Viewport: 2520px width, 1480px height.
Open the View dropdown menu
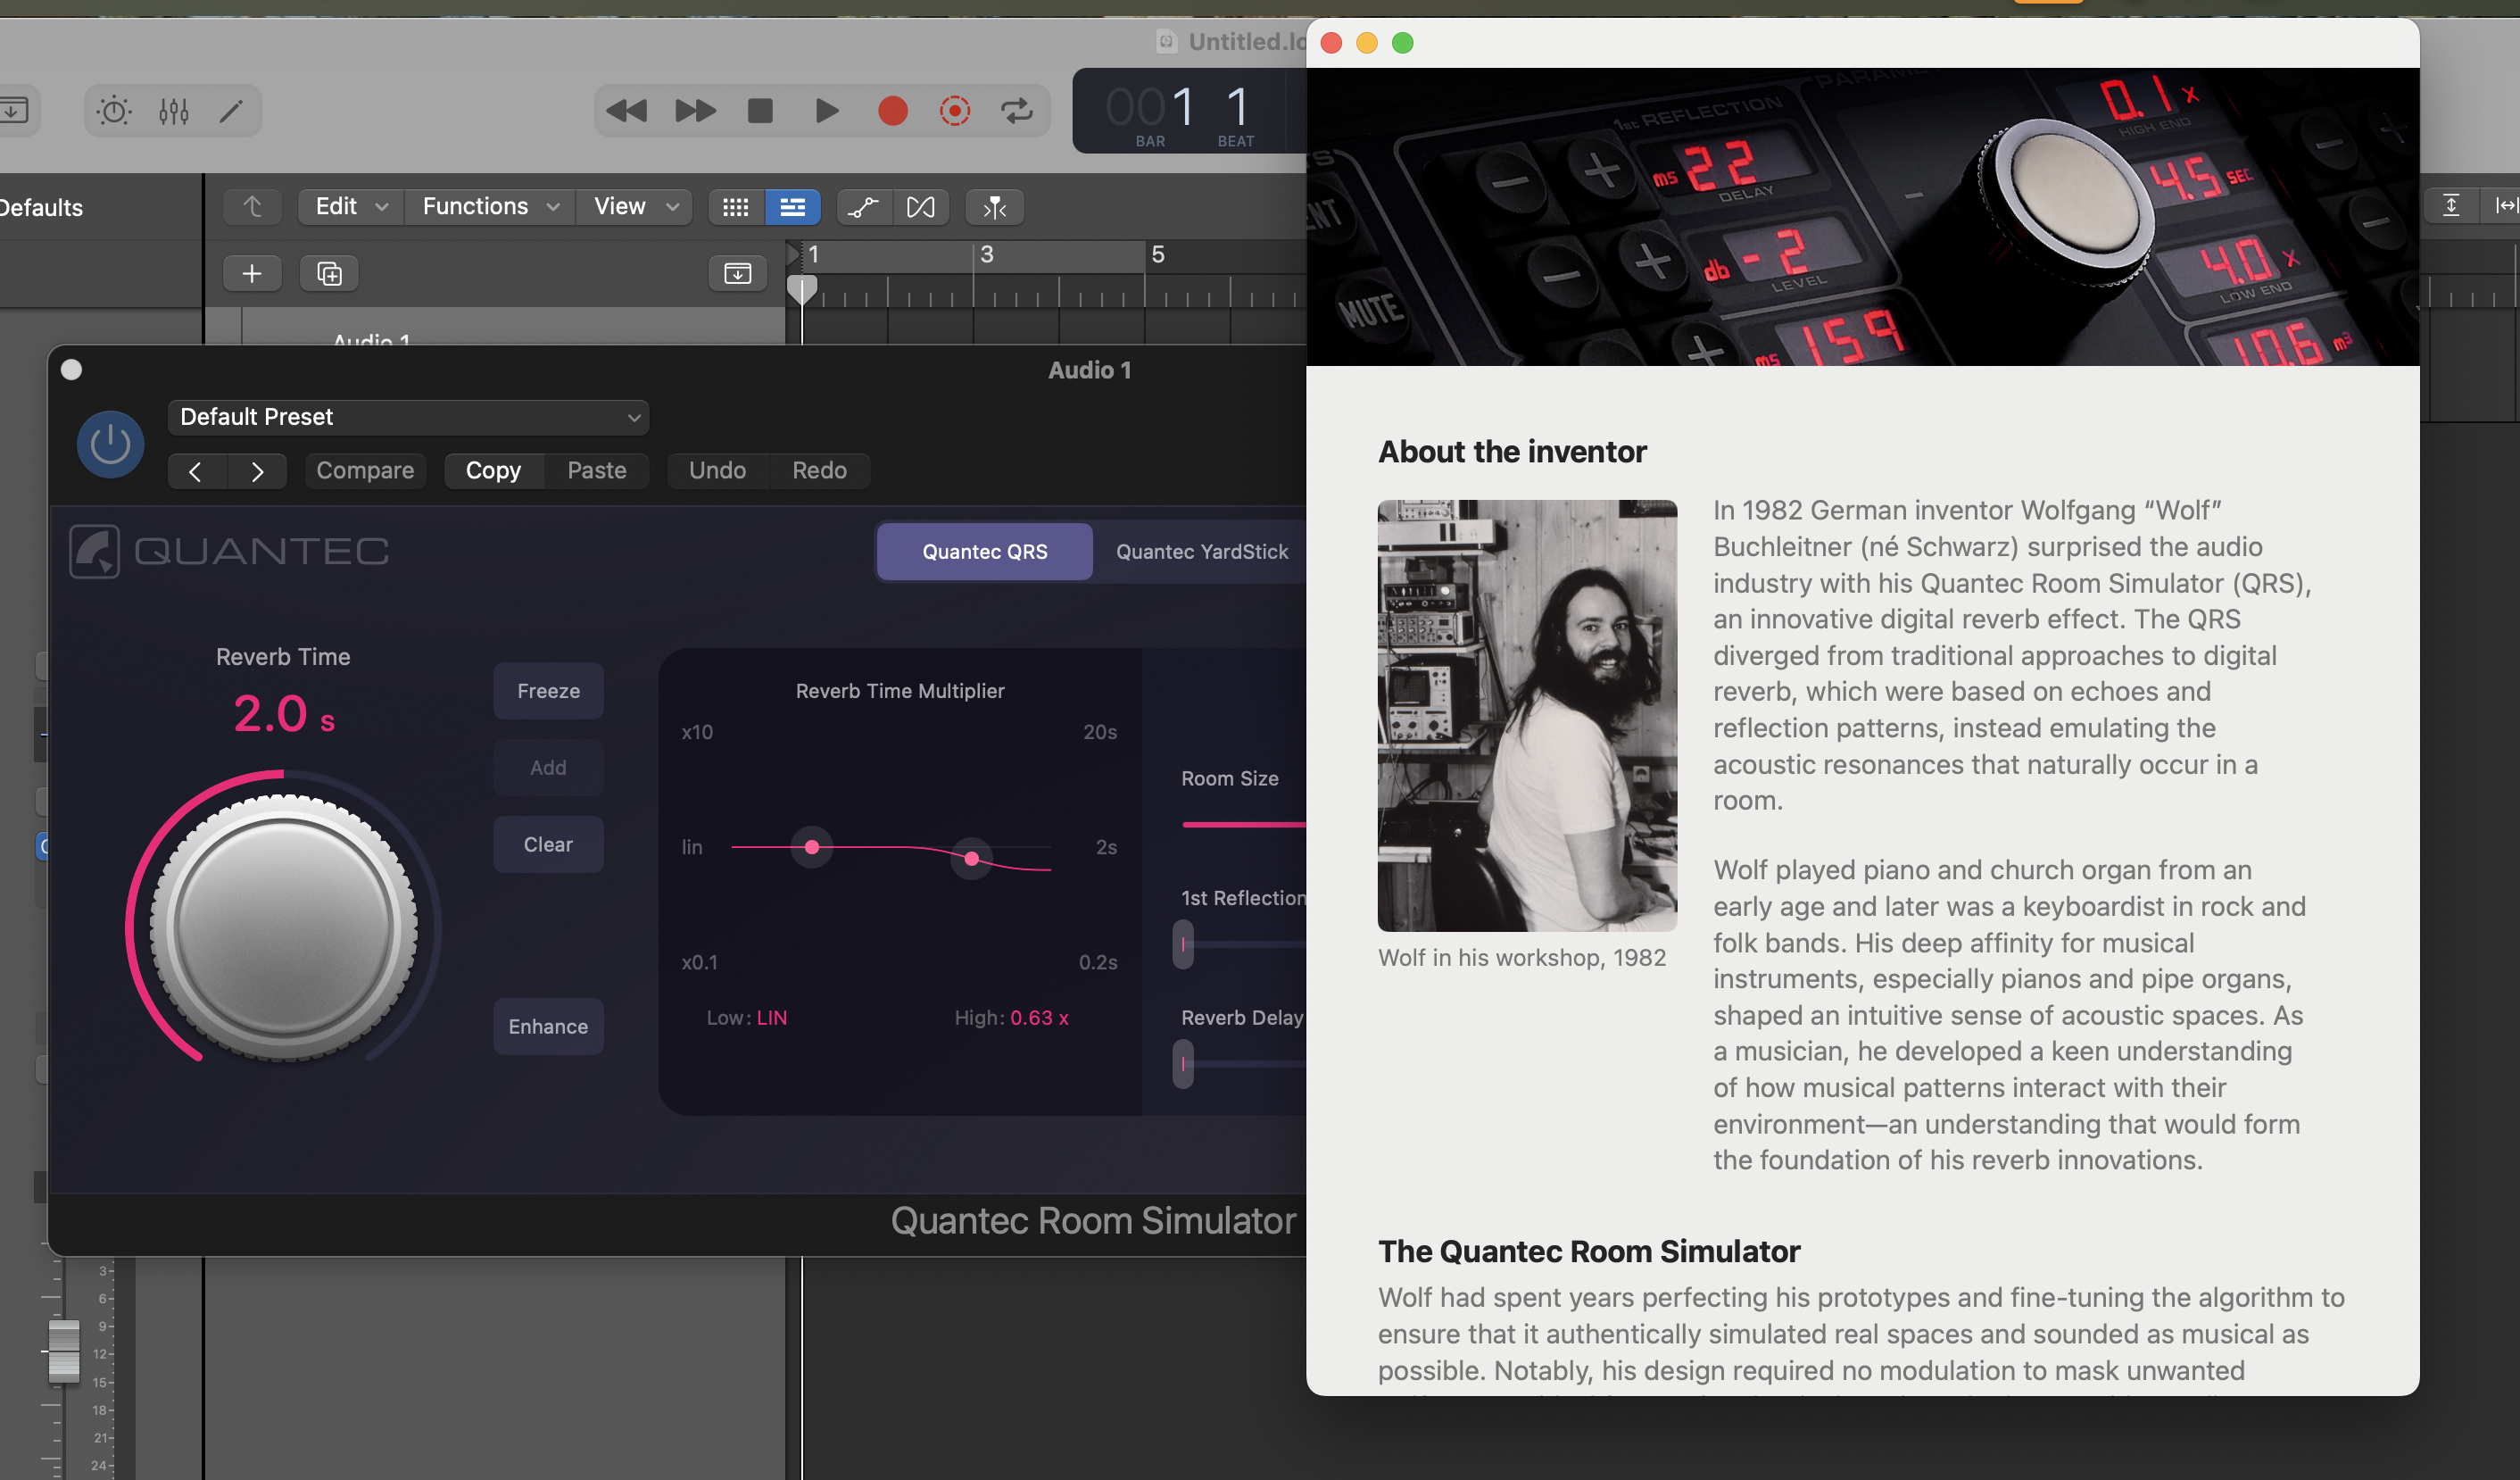pyautogui.click(x=635, y=207)
